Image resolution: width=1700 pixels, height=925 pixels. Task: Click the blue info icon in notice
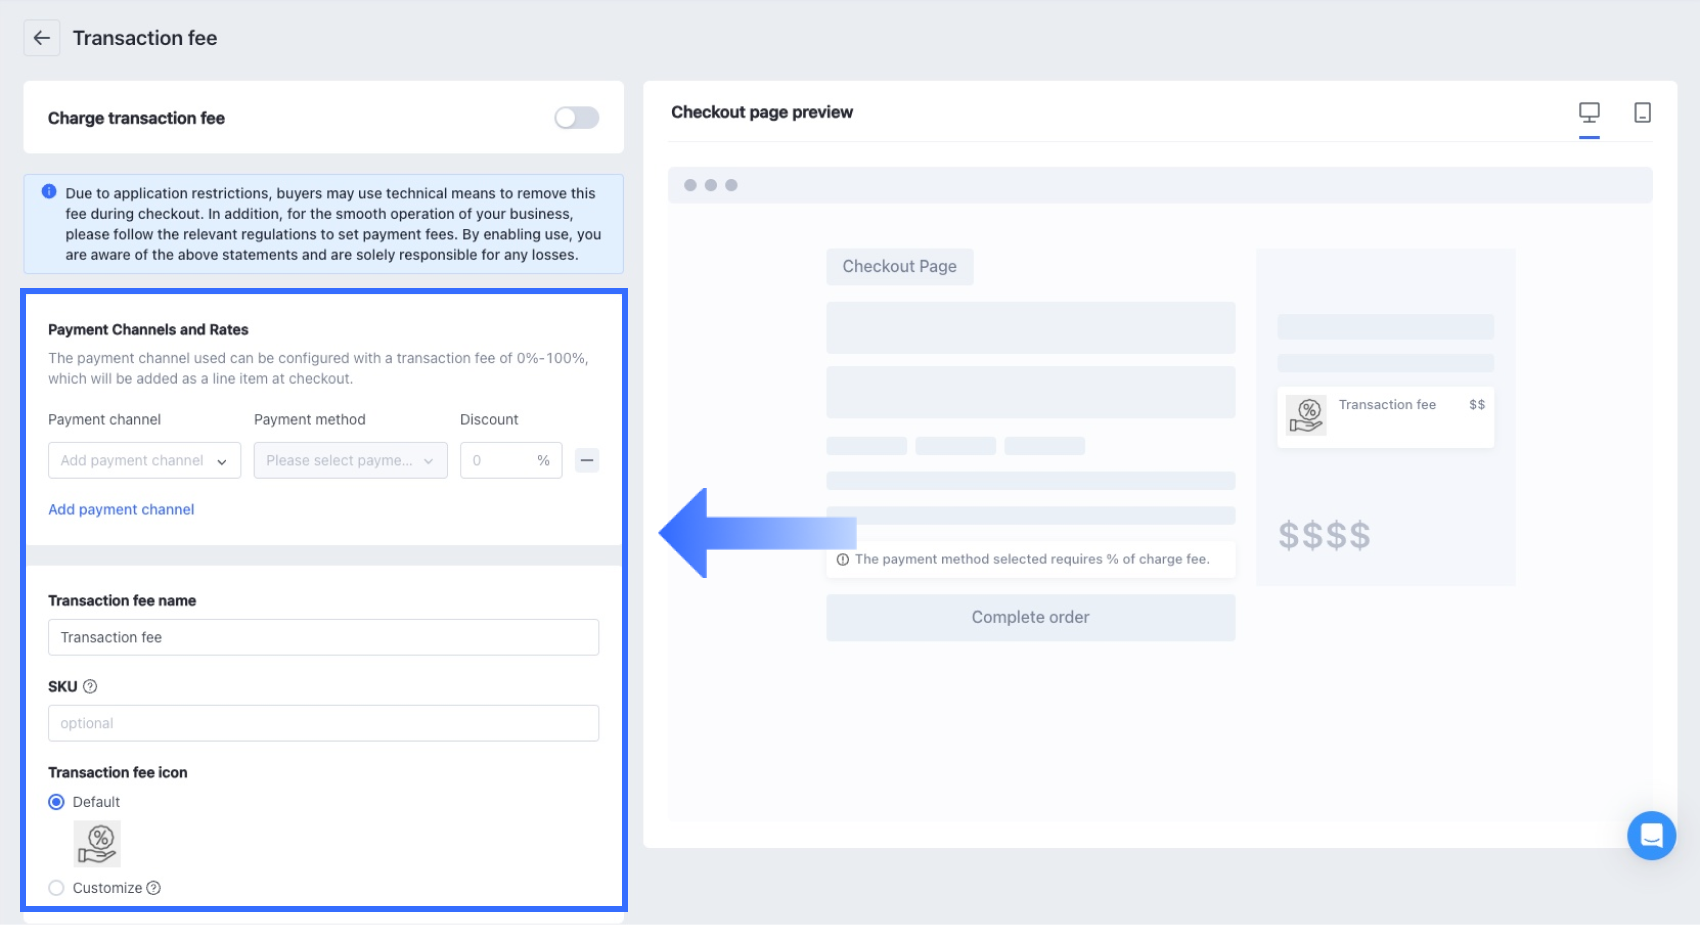[x=49, y=192]
